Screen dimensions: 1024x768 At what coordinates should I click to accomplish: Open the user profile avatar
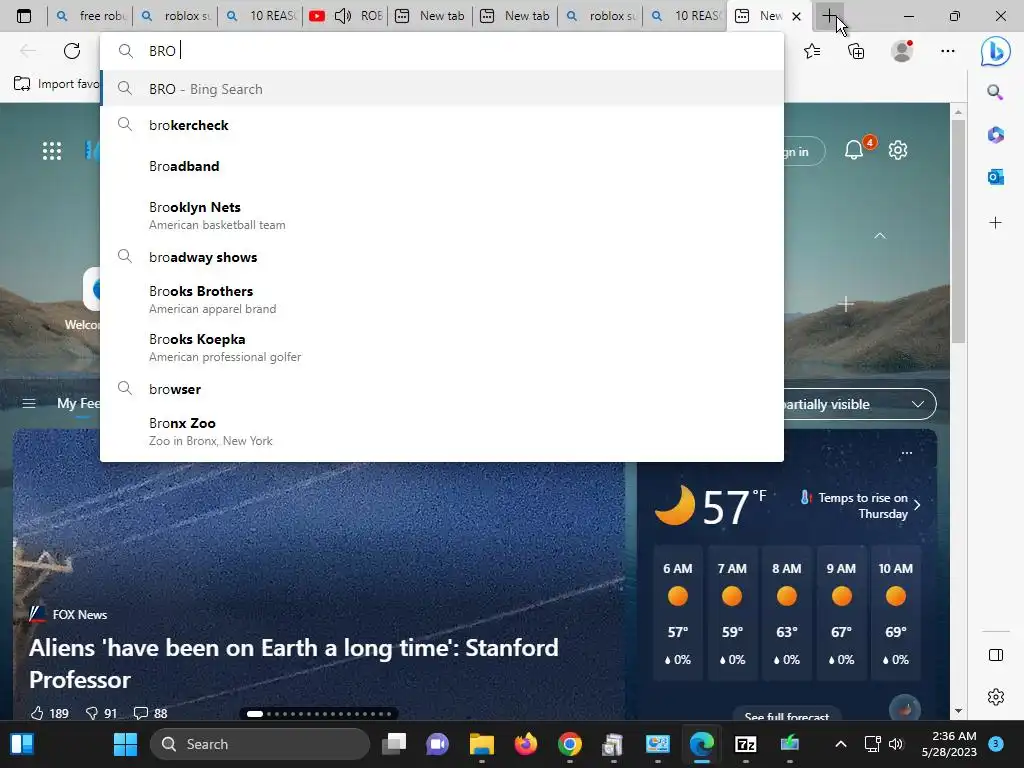pyautogui.click(x=902, y=51)
